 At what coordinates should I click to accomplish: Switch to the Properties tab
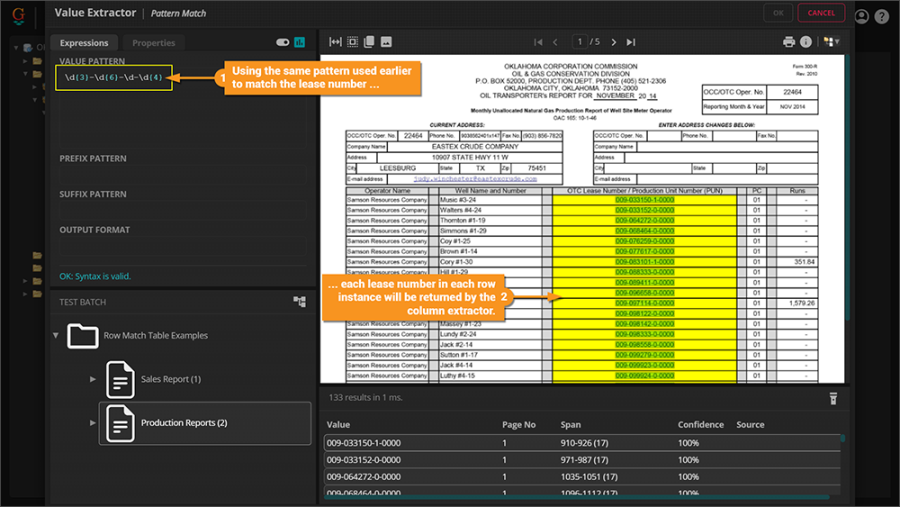(x=153, y=43)
